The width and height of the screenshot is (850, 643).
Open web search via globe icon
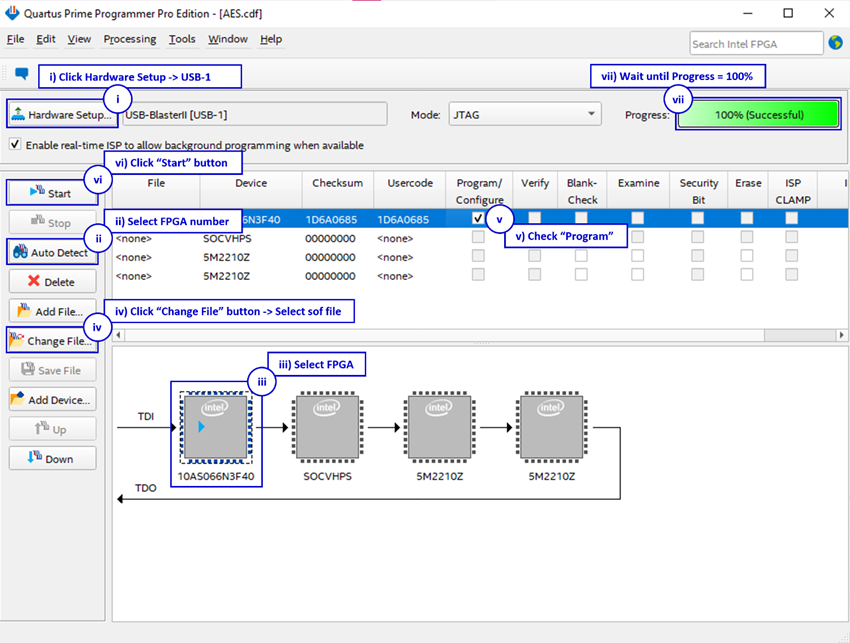coord(835,42)
